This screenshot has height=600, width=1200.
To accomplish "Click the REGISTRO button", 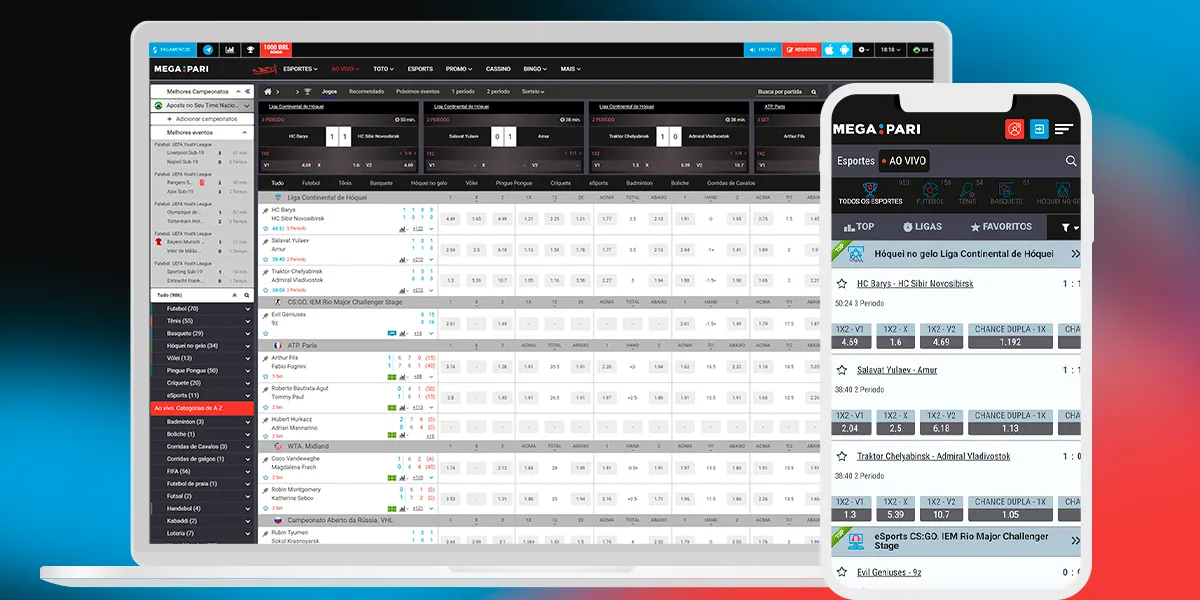I will click(801, 49).
